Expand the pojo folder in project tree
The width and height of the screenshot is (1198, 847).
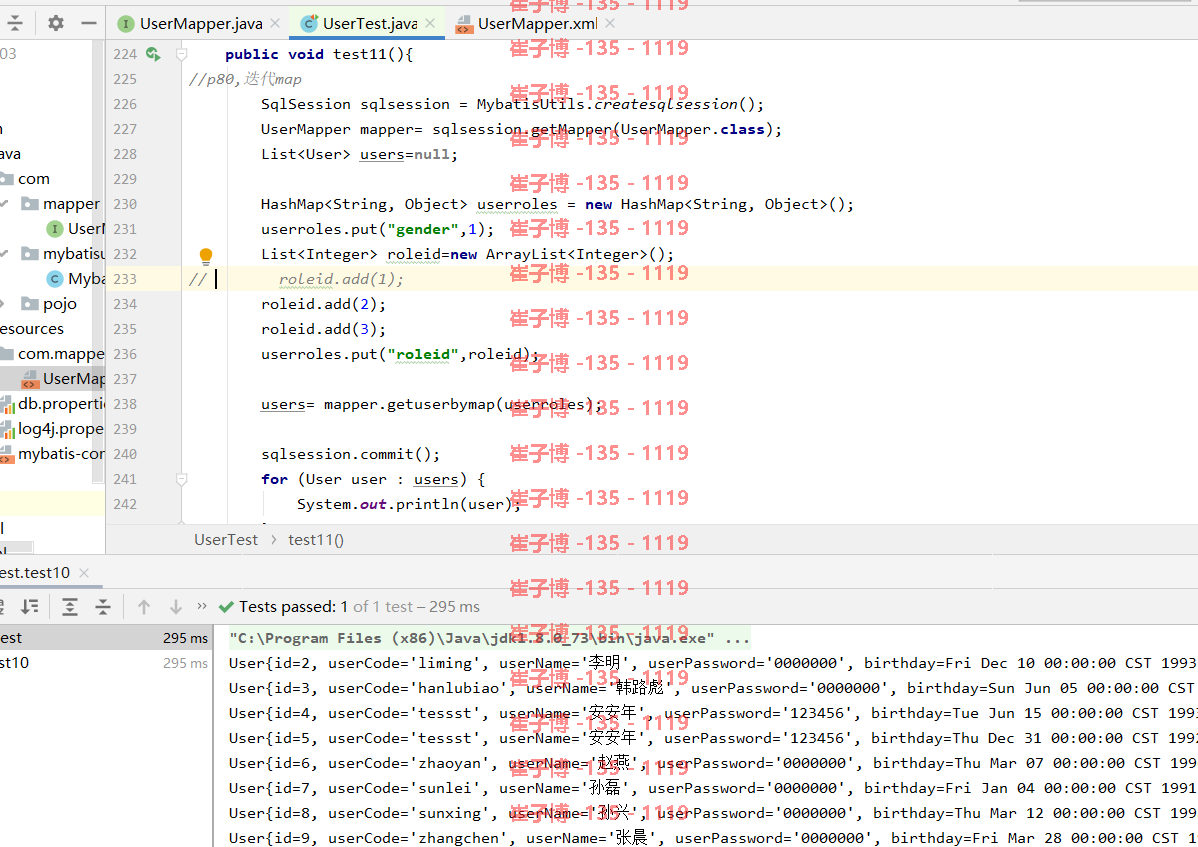[x=4, y=303]
